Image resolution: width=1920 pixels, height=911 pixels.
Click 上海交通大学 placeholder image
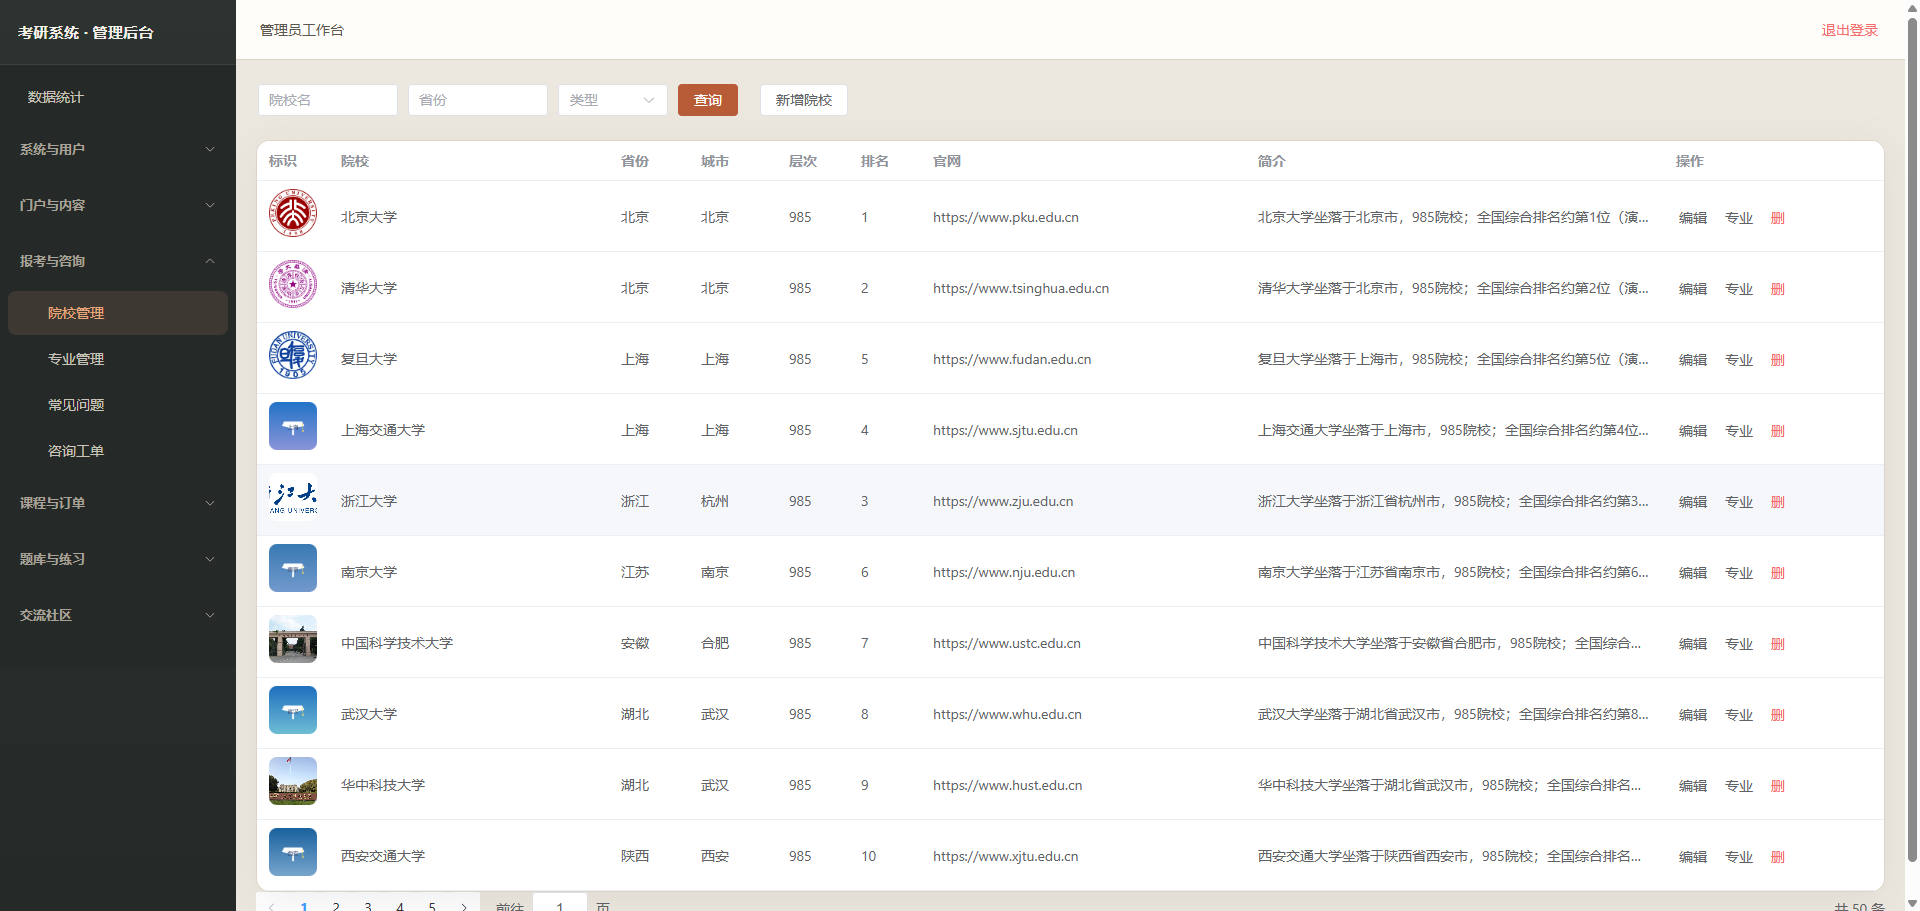tap(293, 426)
